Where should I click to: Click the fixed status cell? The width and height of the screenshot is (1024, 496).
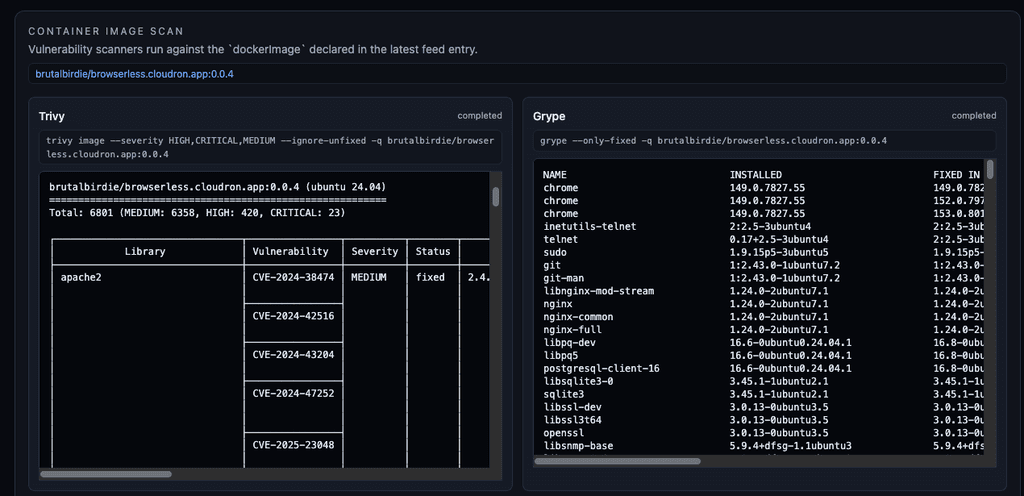point(430,277)
